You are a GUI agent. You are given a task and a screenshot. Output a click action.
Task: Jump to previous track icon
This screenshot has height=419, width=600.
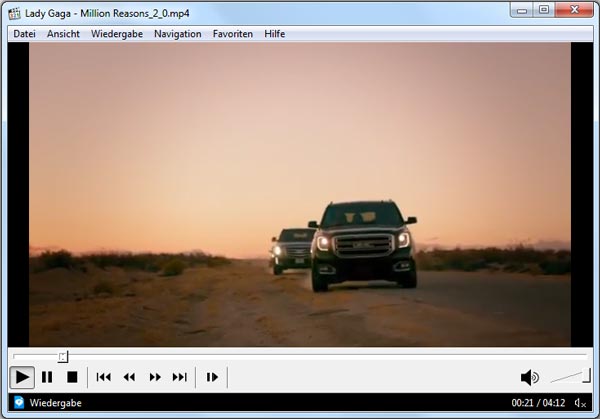pyautogui.click(x=103, y=377)
